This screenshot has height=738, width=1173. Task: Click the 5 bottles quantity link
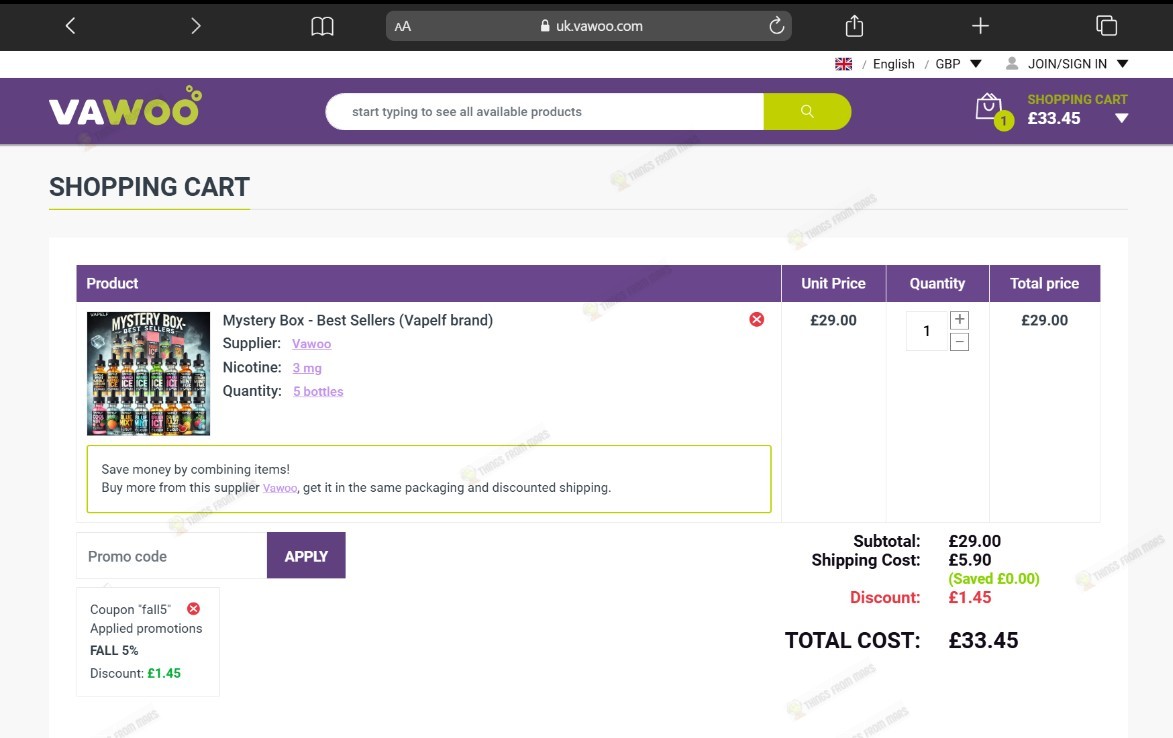(318, 391)
